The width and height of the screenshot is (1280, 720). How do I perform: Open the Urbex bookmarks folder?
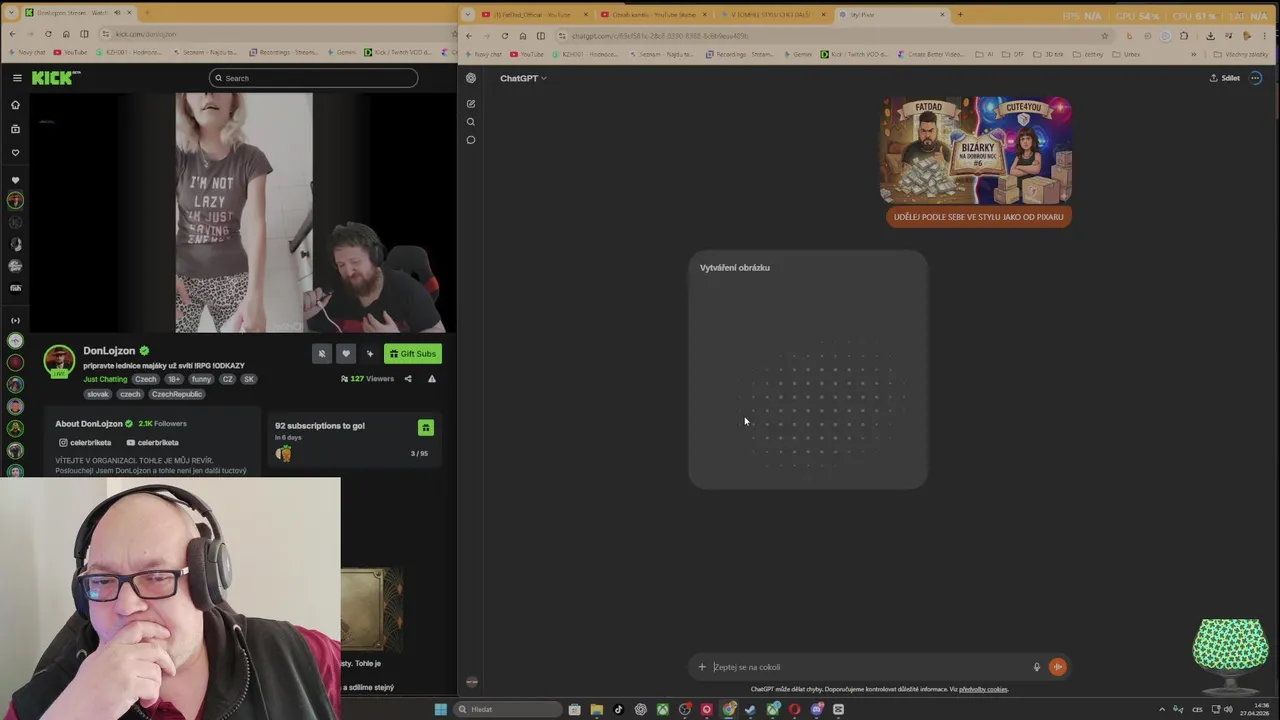(1127, 54)
